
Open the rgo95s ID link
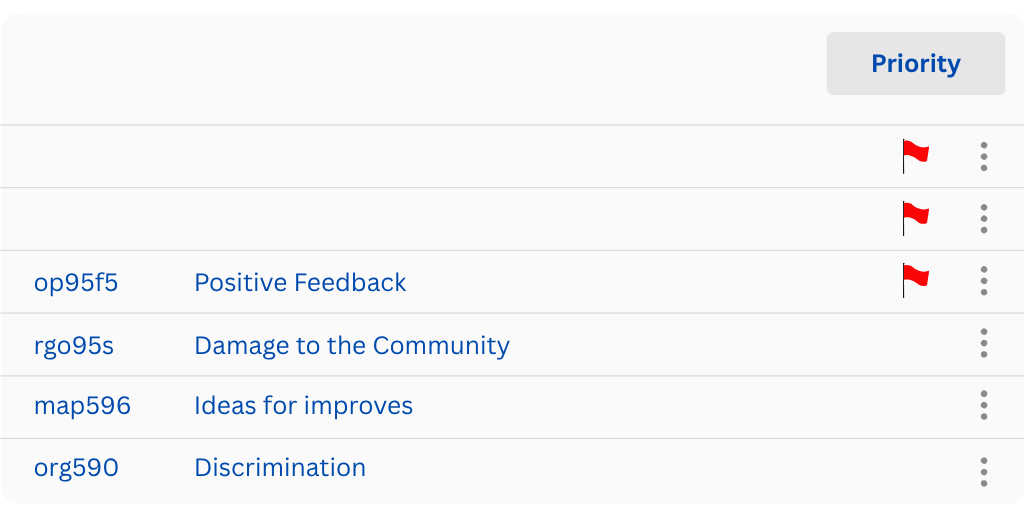pyautogui.click(x=74, y=346)
